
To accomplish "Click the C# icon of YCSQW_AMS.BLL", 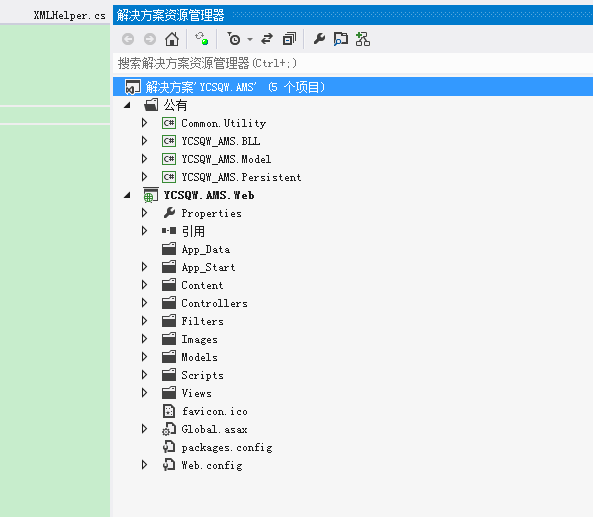I will [169, 141].
